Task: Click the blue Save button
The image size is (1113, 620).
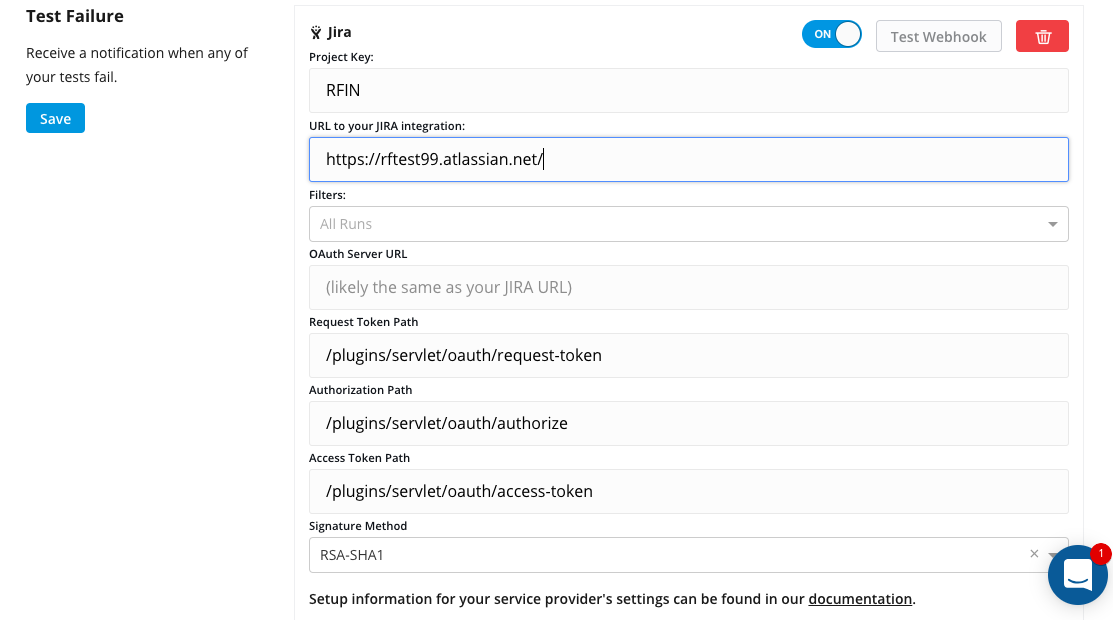Action: 55,118
